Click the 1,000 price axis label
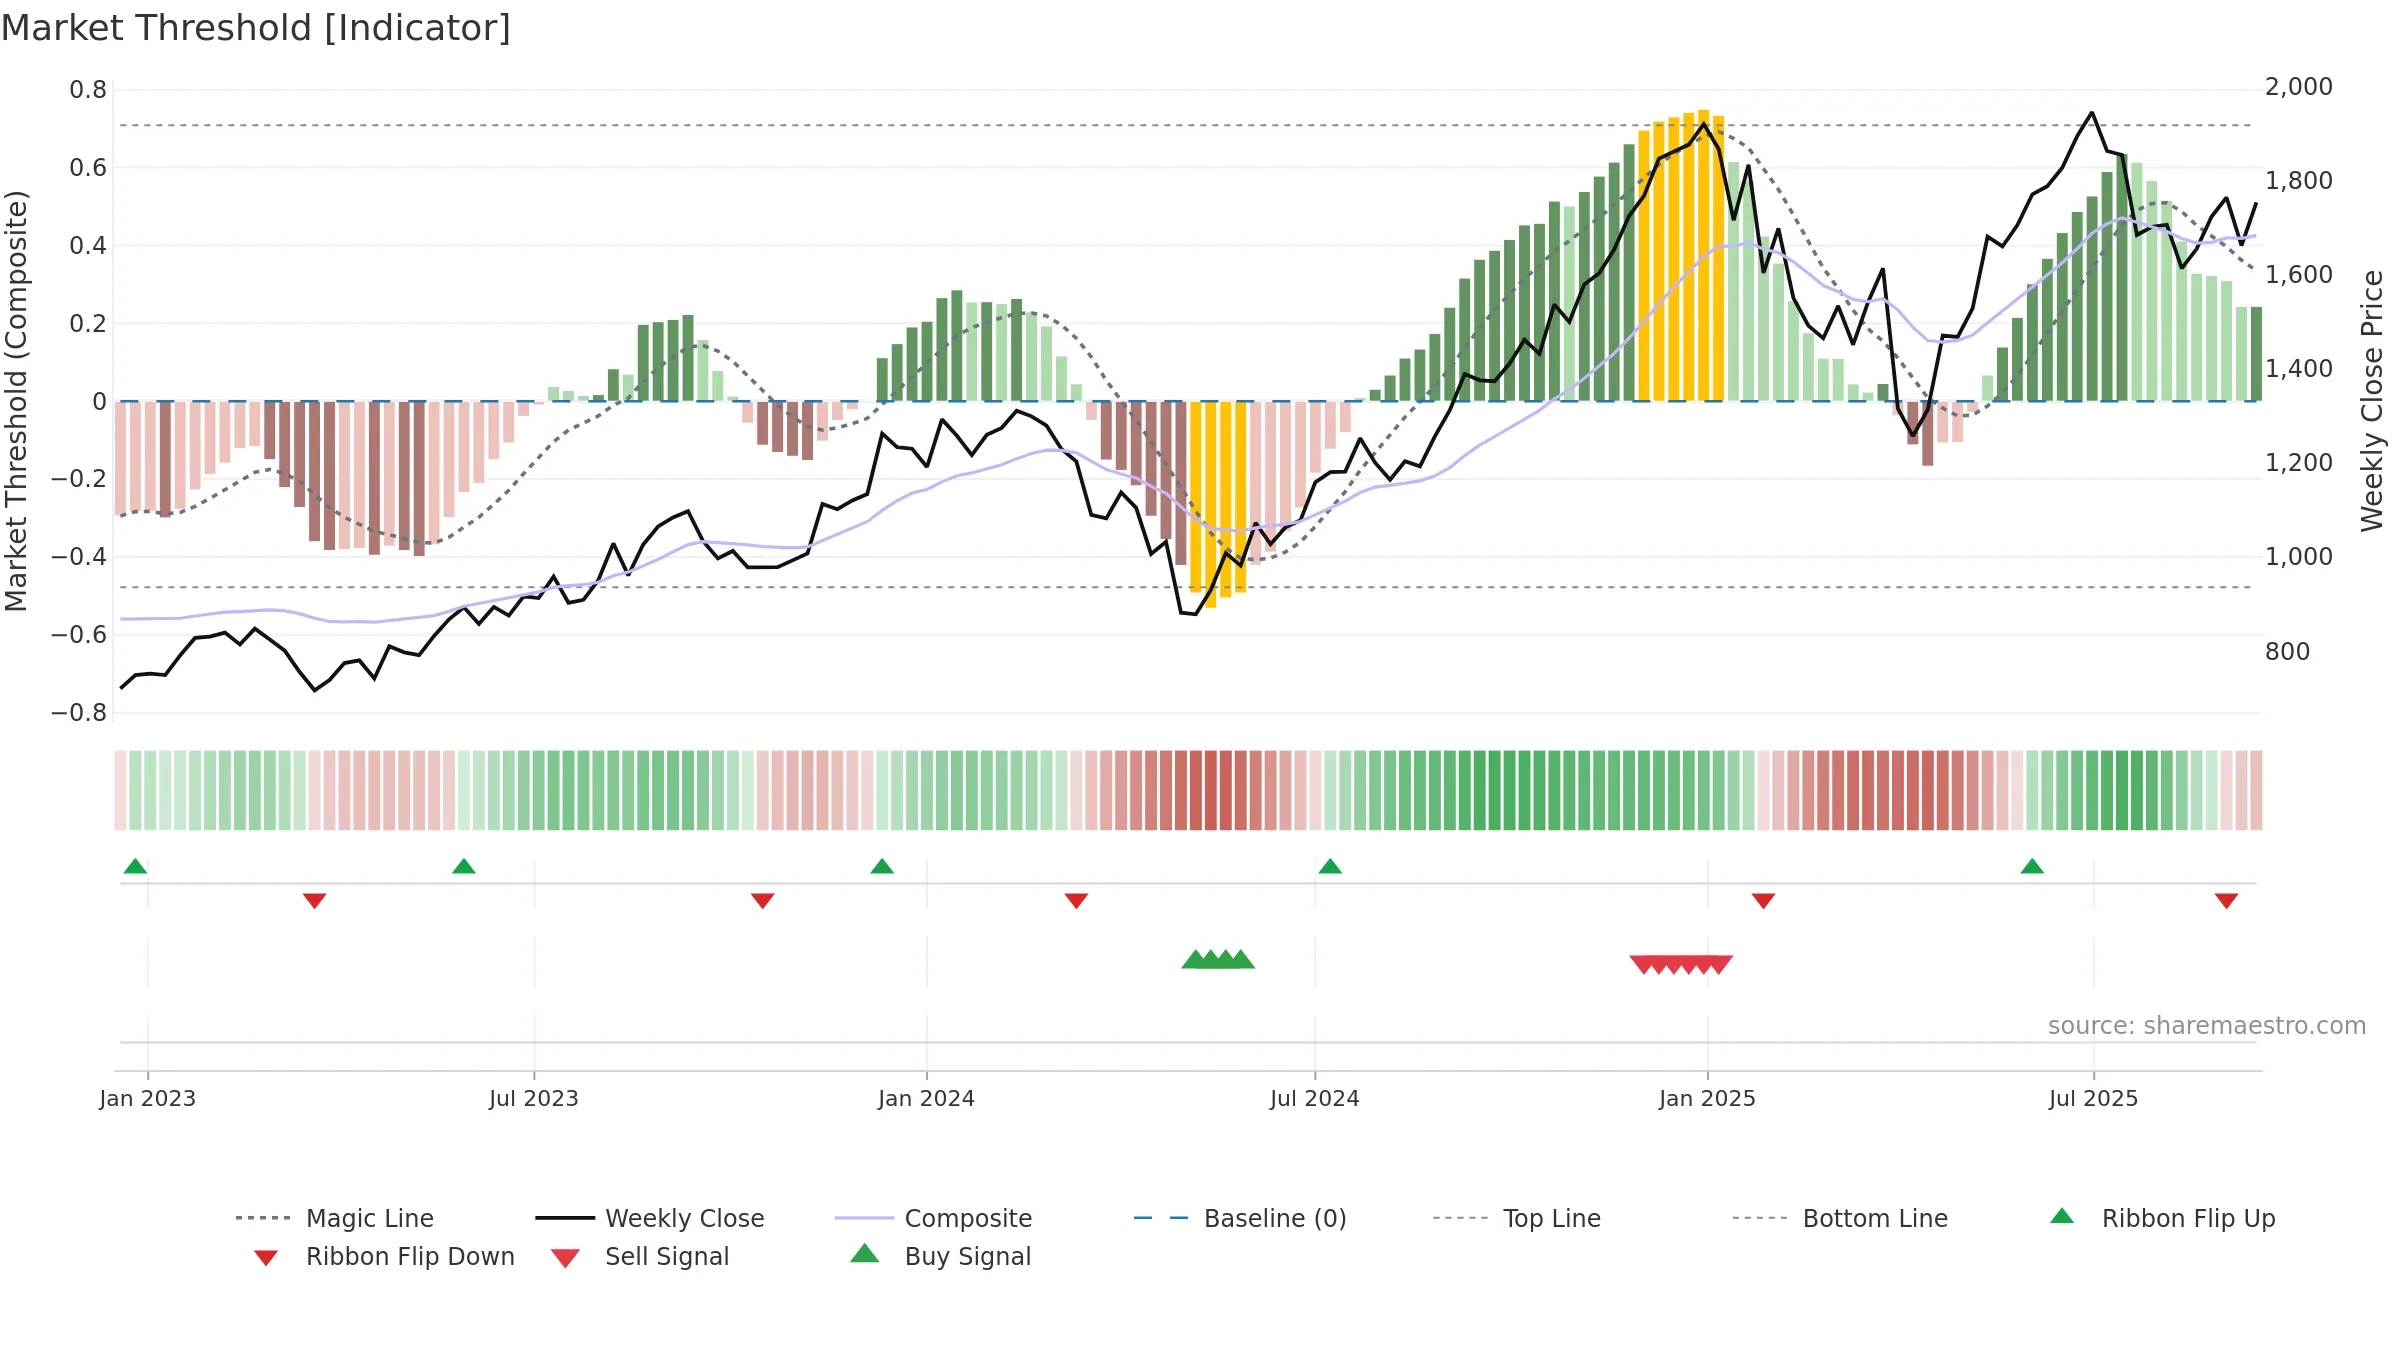Image resolution: width=2400 pixels, height=1350 pixels. pyautogui.click(x=2299, y=557)
